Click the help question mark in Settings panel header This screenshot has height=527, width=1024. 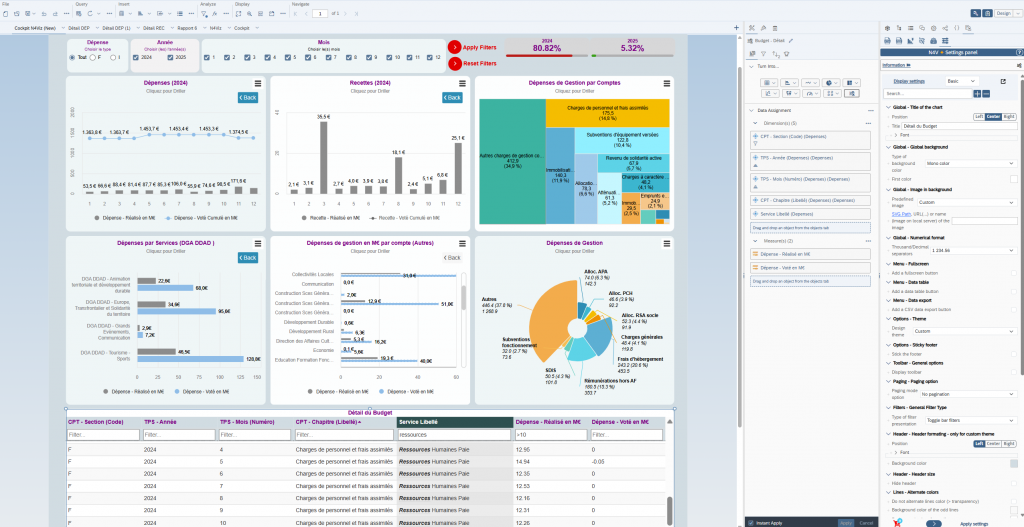1019,52
